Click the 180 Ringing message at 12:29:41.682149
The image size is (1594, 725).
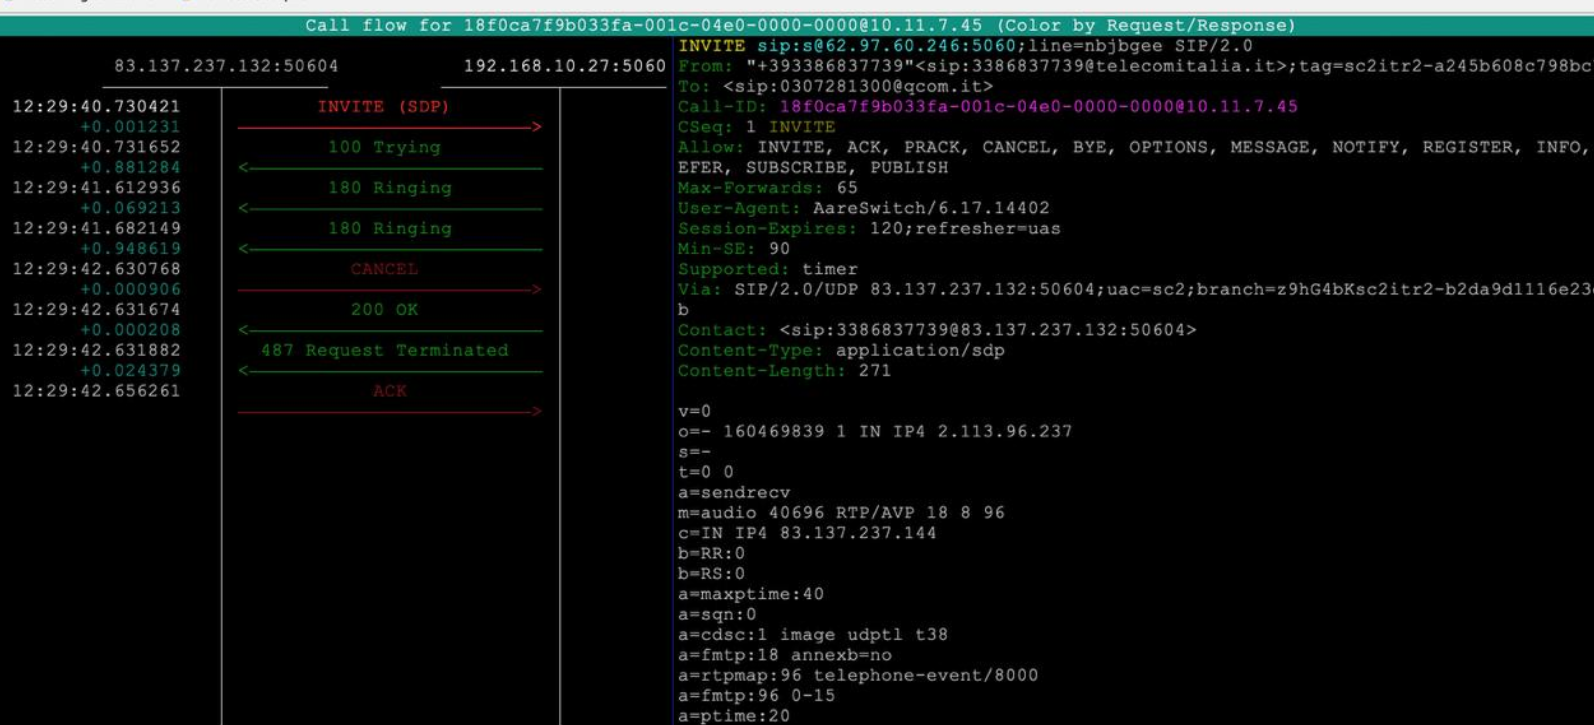tap(389, 228)
